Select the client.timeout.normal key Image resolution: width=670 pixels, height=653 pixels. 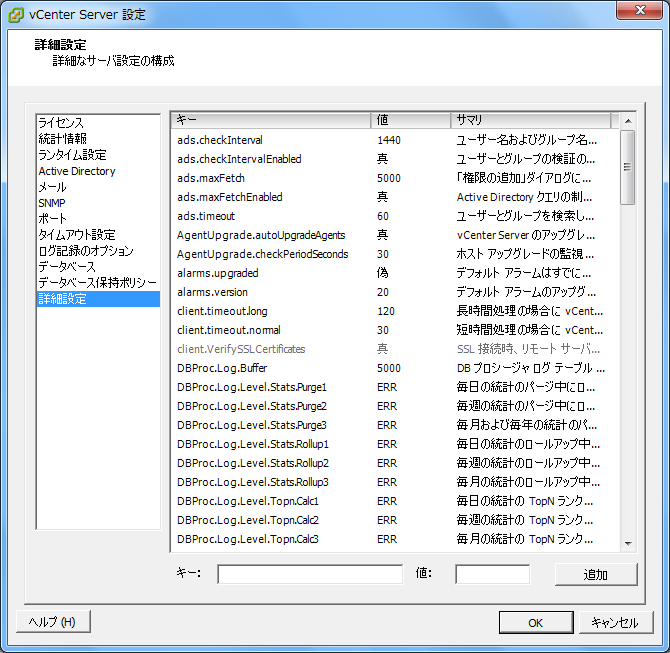[x=229, y=330]
